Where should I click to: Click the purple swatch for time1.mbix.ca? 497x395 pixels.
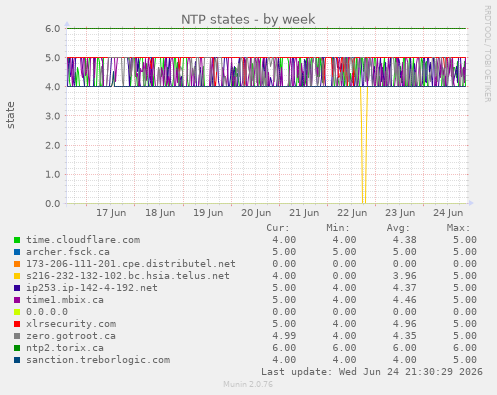pyautogui.click(x=17, y=300)
